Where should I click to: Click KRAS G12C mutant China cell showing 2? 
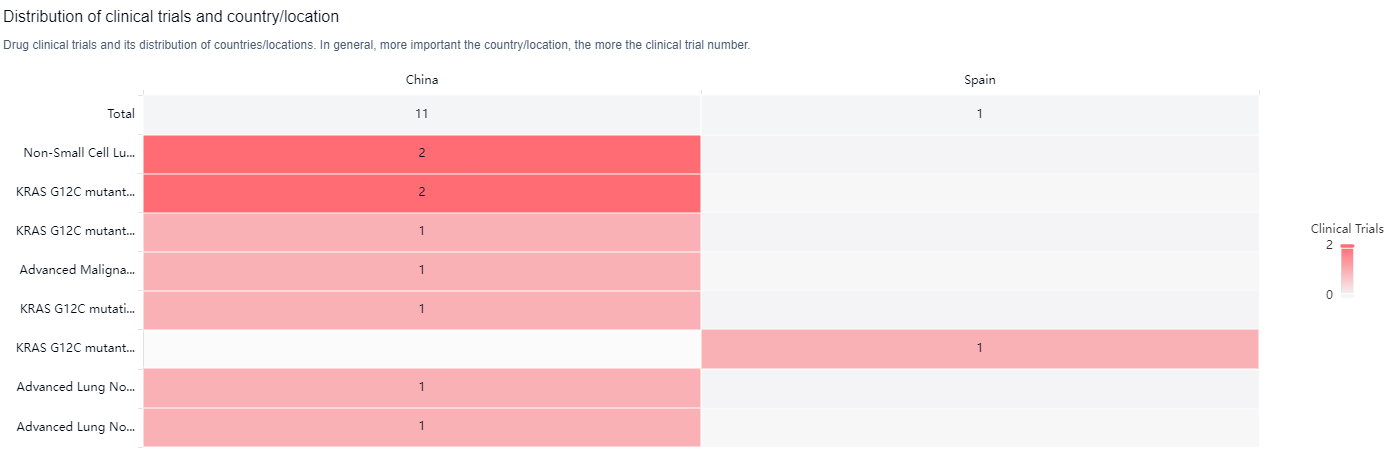[x=421, y=192]
